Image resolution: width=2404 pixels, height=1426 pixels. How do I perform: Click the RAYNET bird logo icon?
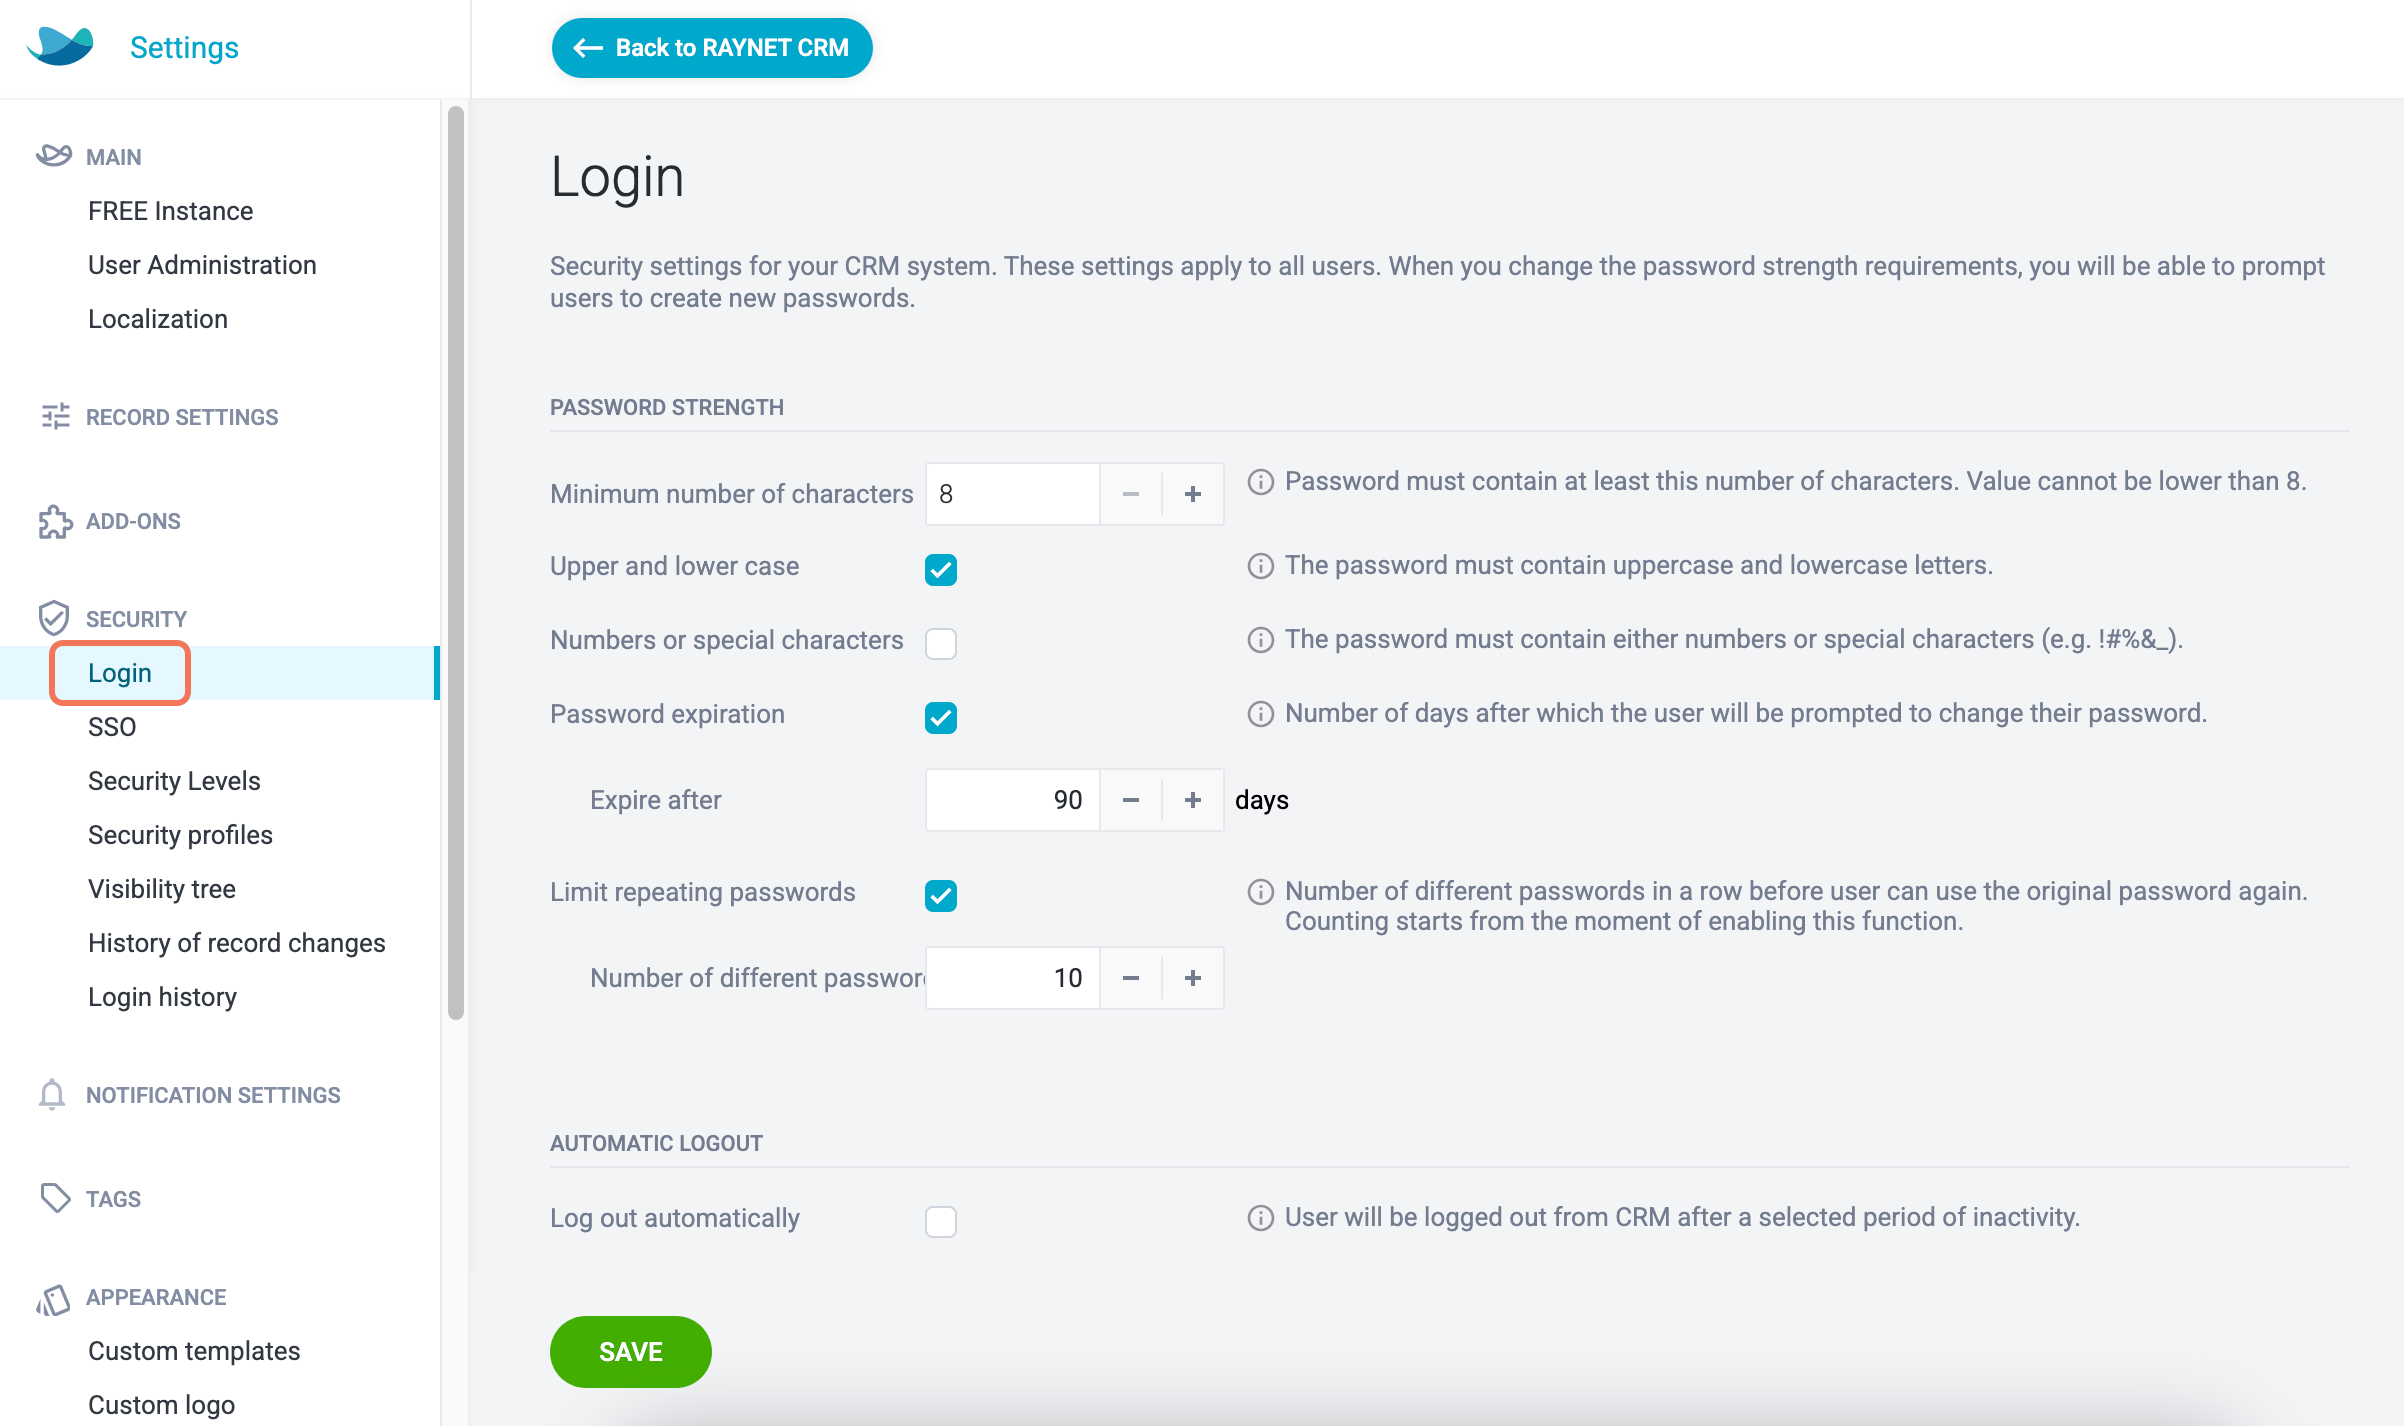coord(60,46)
